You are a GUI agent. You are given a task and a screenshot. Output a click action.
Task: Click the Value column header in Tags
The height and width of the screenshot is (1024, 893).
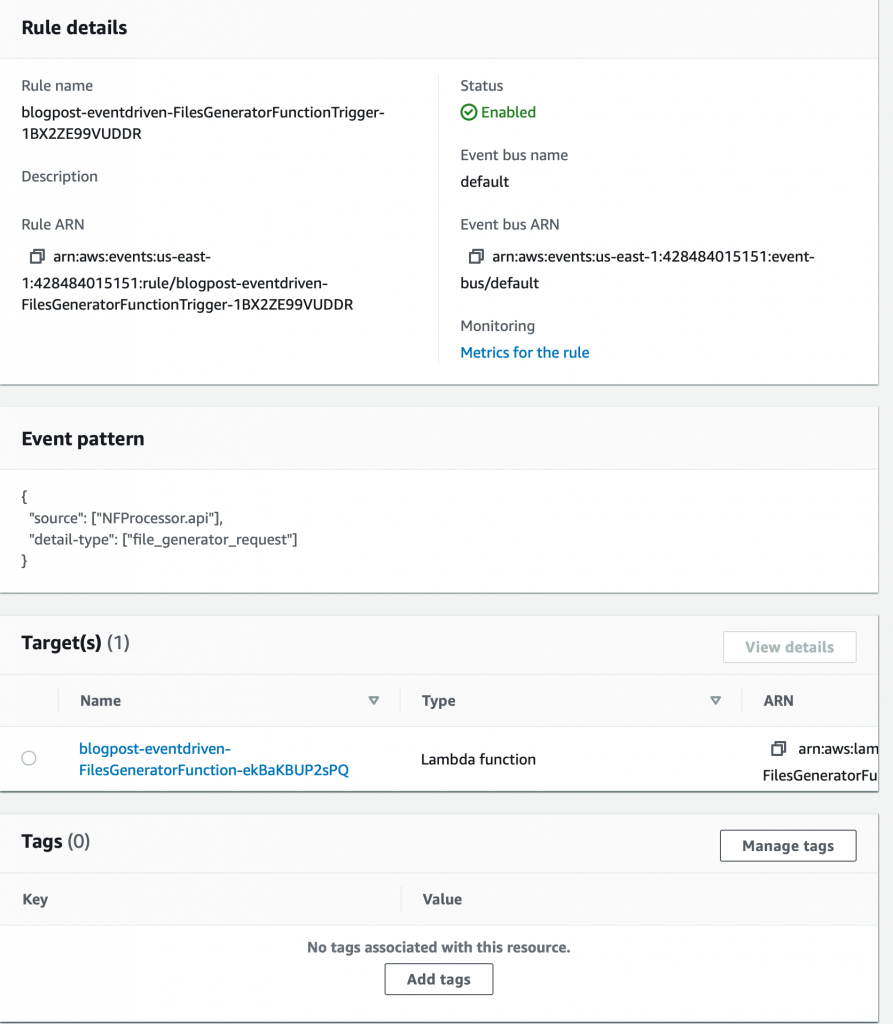tap(442, 899)
